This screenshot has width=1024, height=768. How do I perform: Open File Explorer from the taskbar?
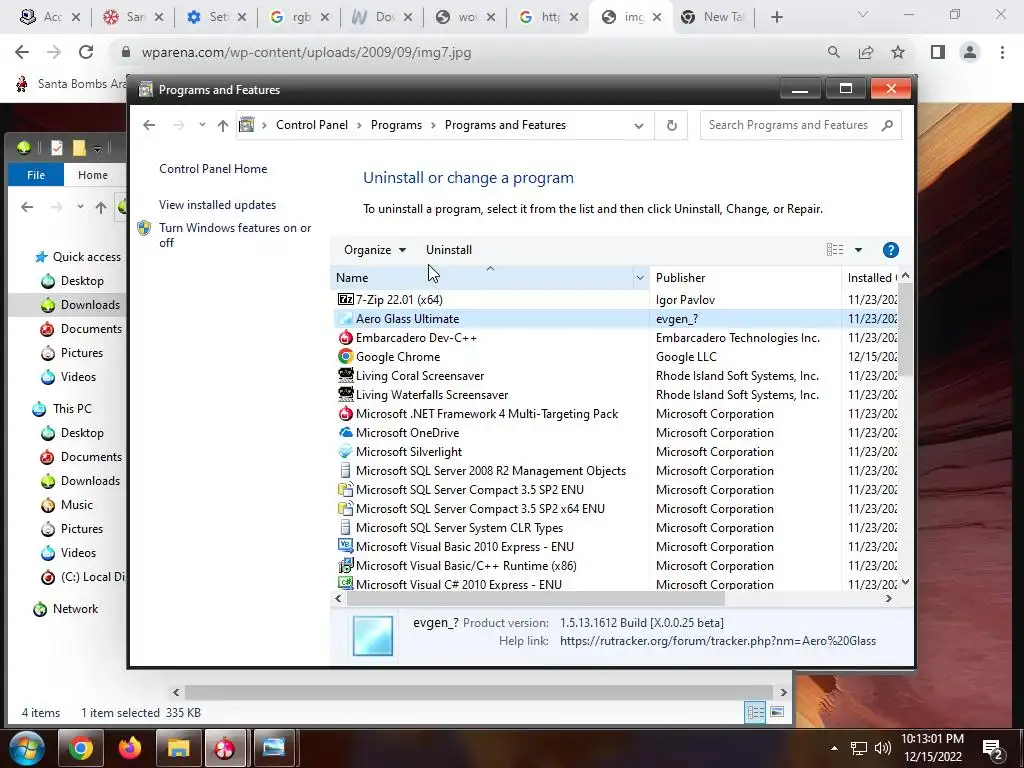click(x=178, y=748)
